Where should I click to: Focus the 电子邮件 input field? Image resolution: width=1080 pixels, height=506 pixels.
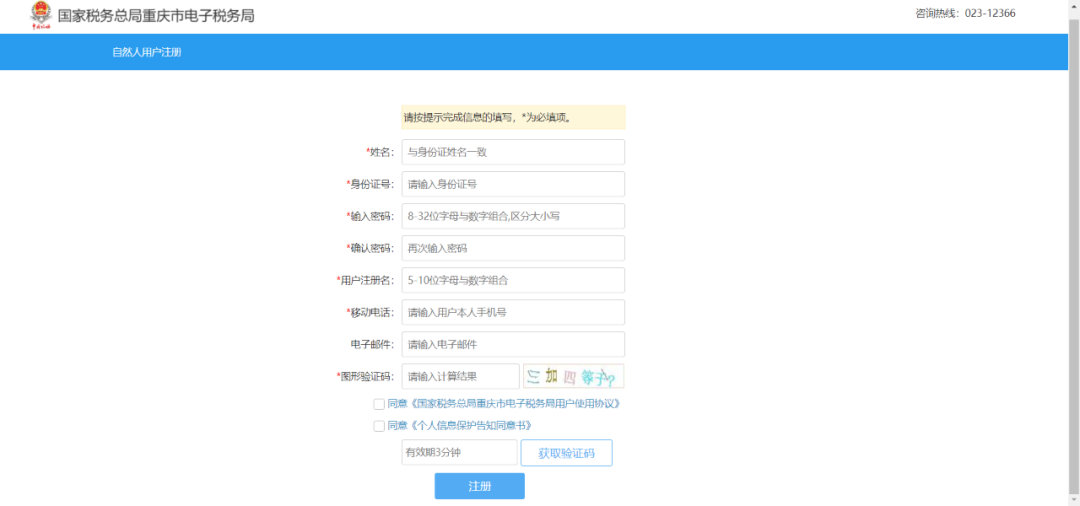click(513, 344)
